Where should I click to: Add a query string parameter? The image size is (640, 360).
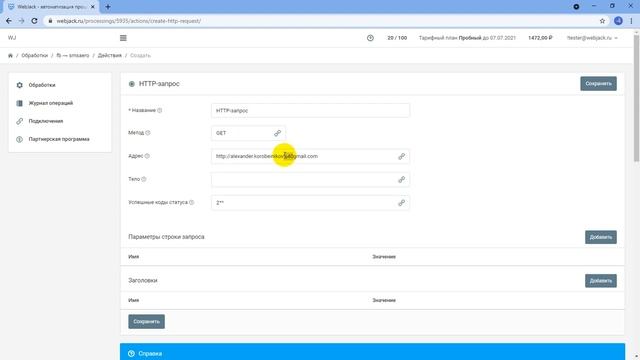pos(601,237)
